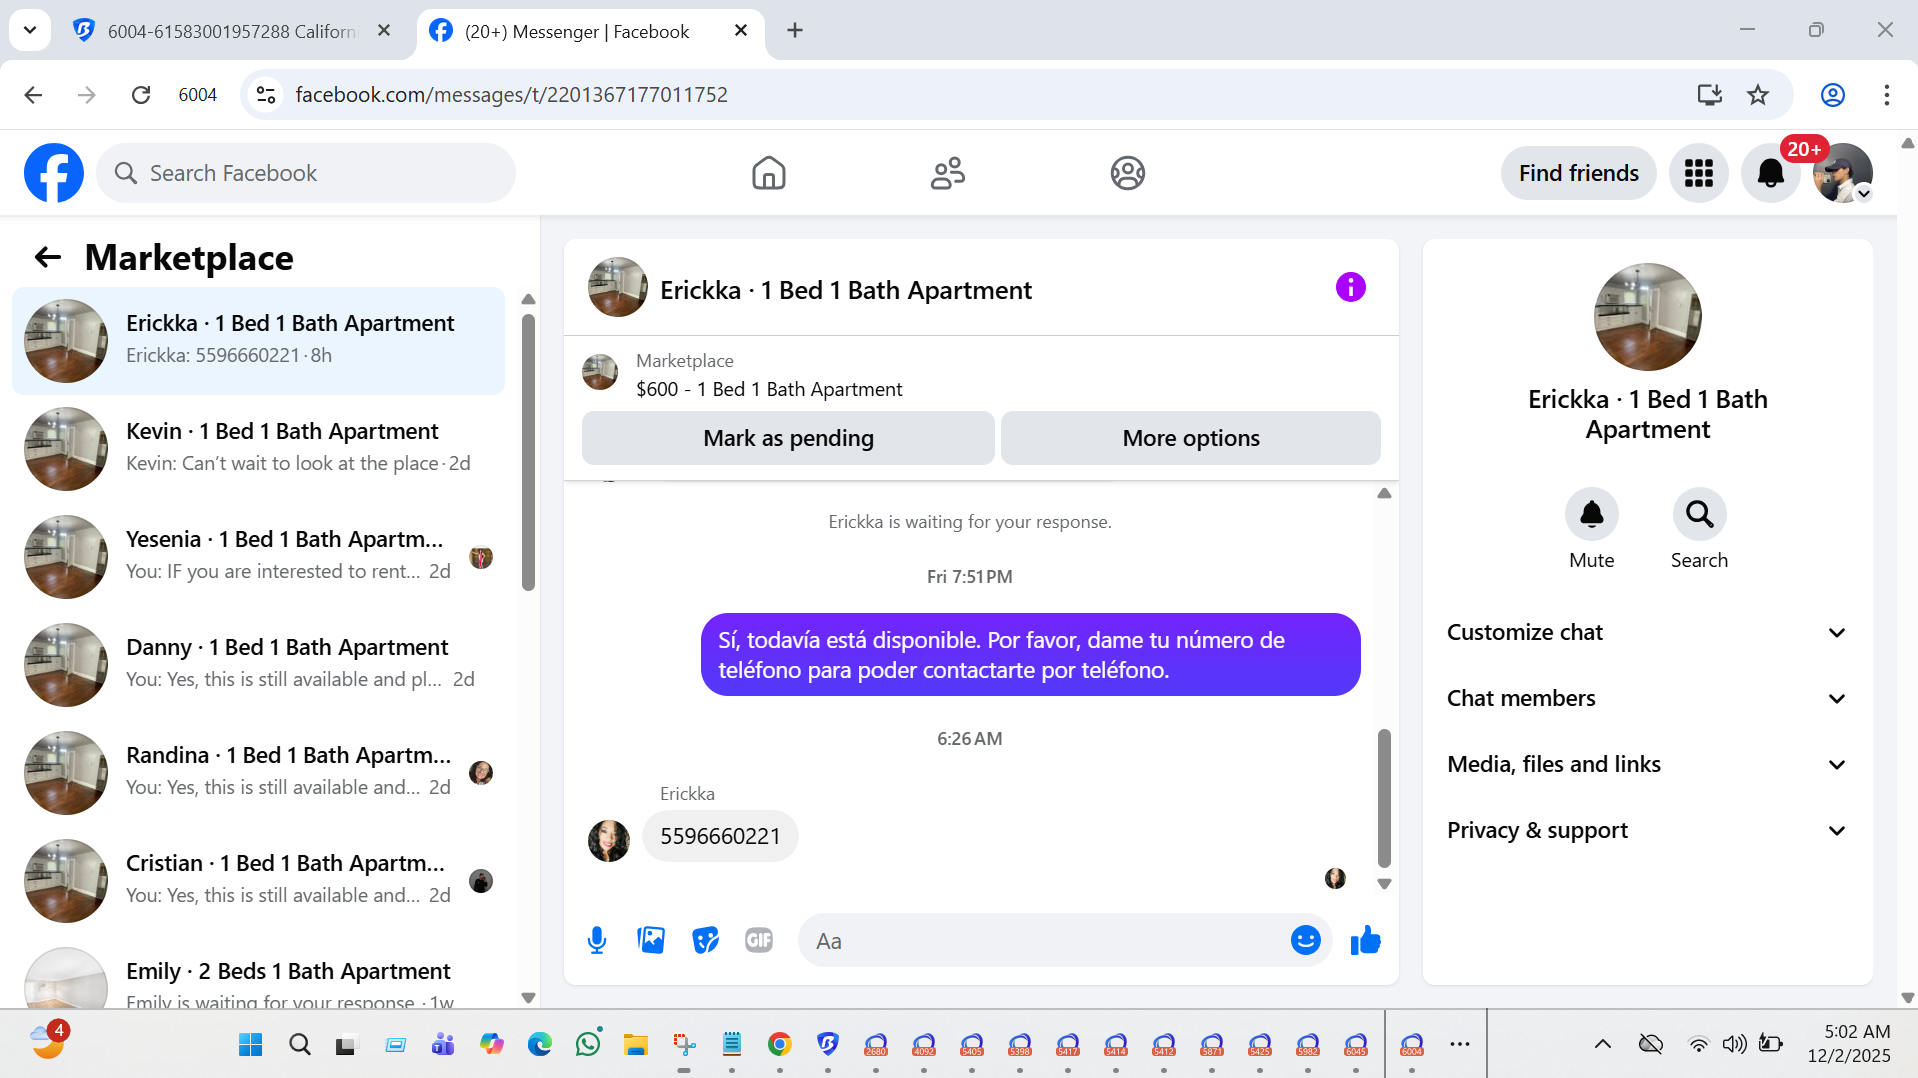The width and height of the screenshot is (1918, 1078).
Task: Click the chat messages scrollbar thumb
Action: (1384, 797)
